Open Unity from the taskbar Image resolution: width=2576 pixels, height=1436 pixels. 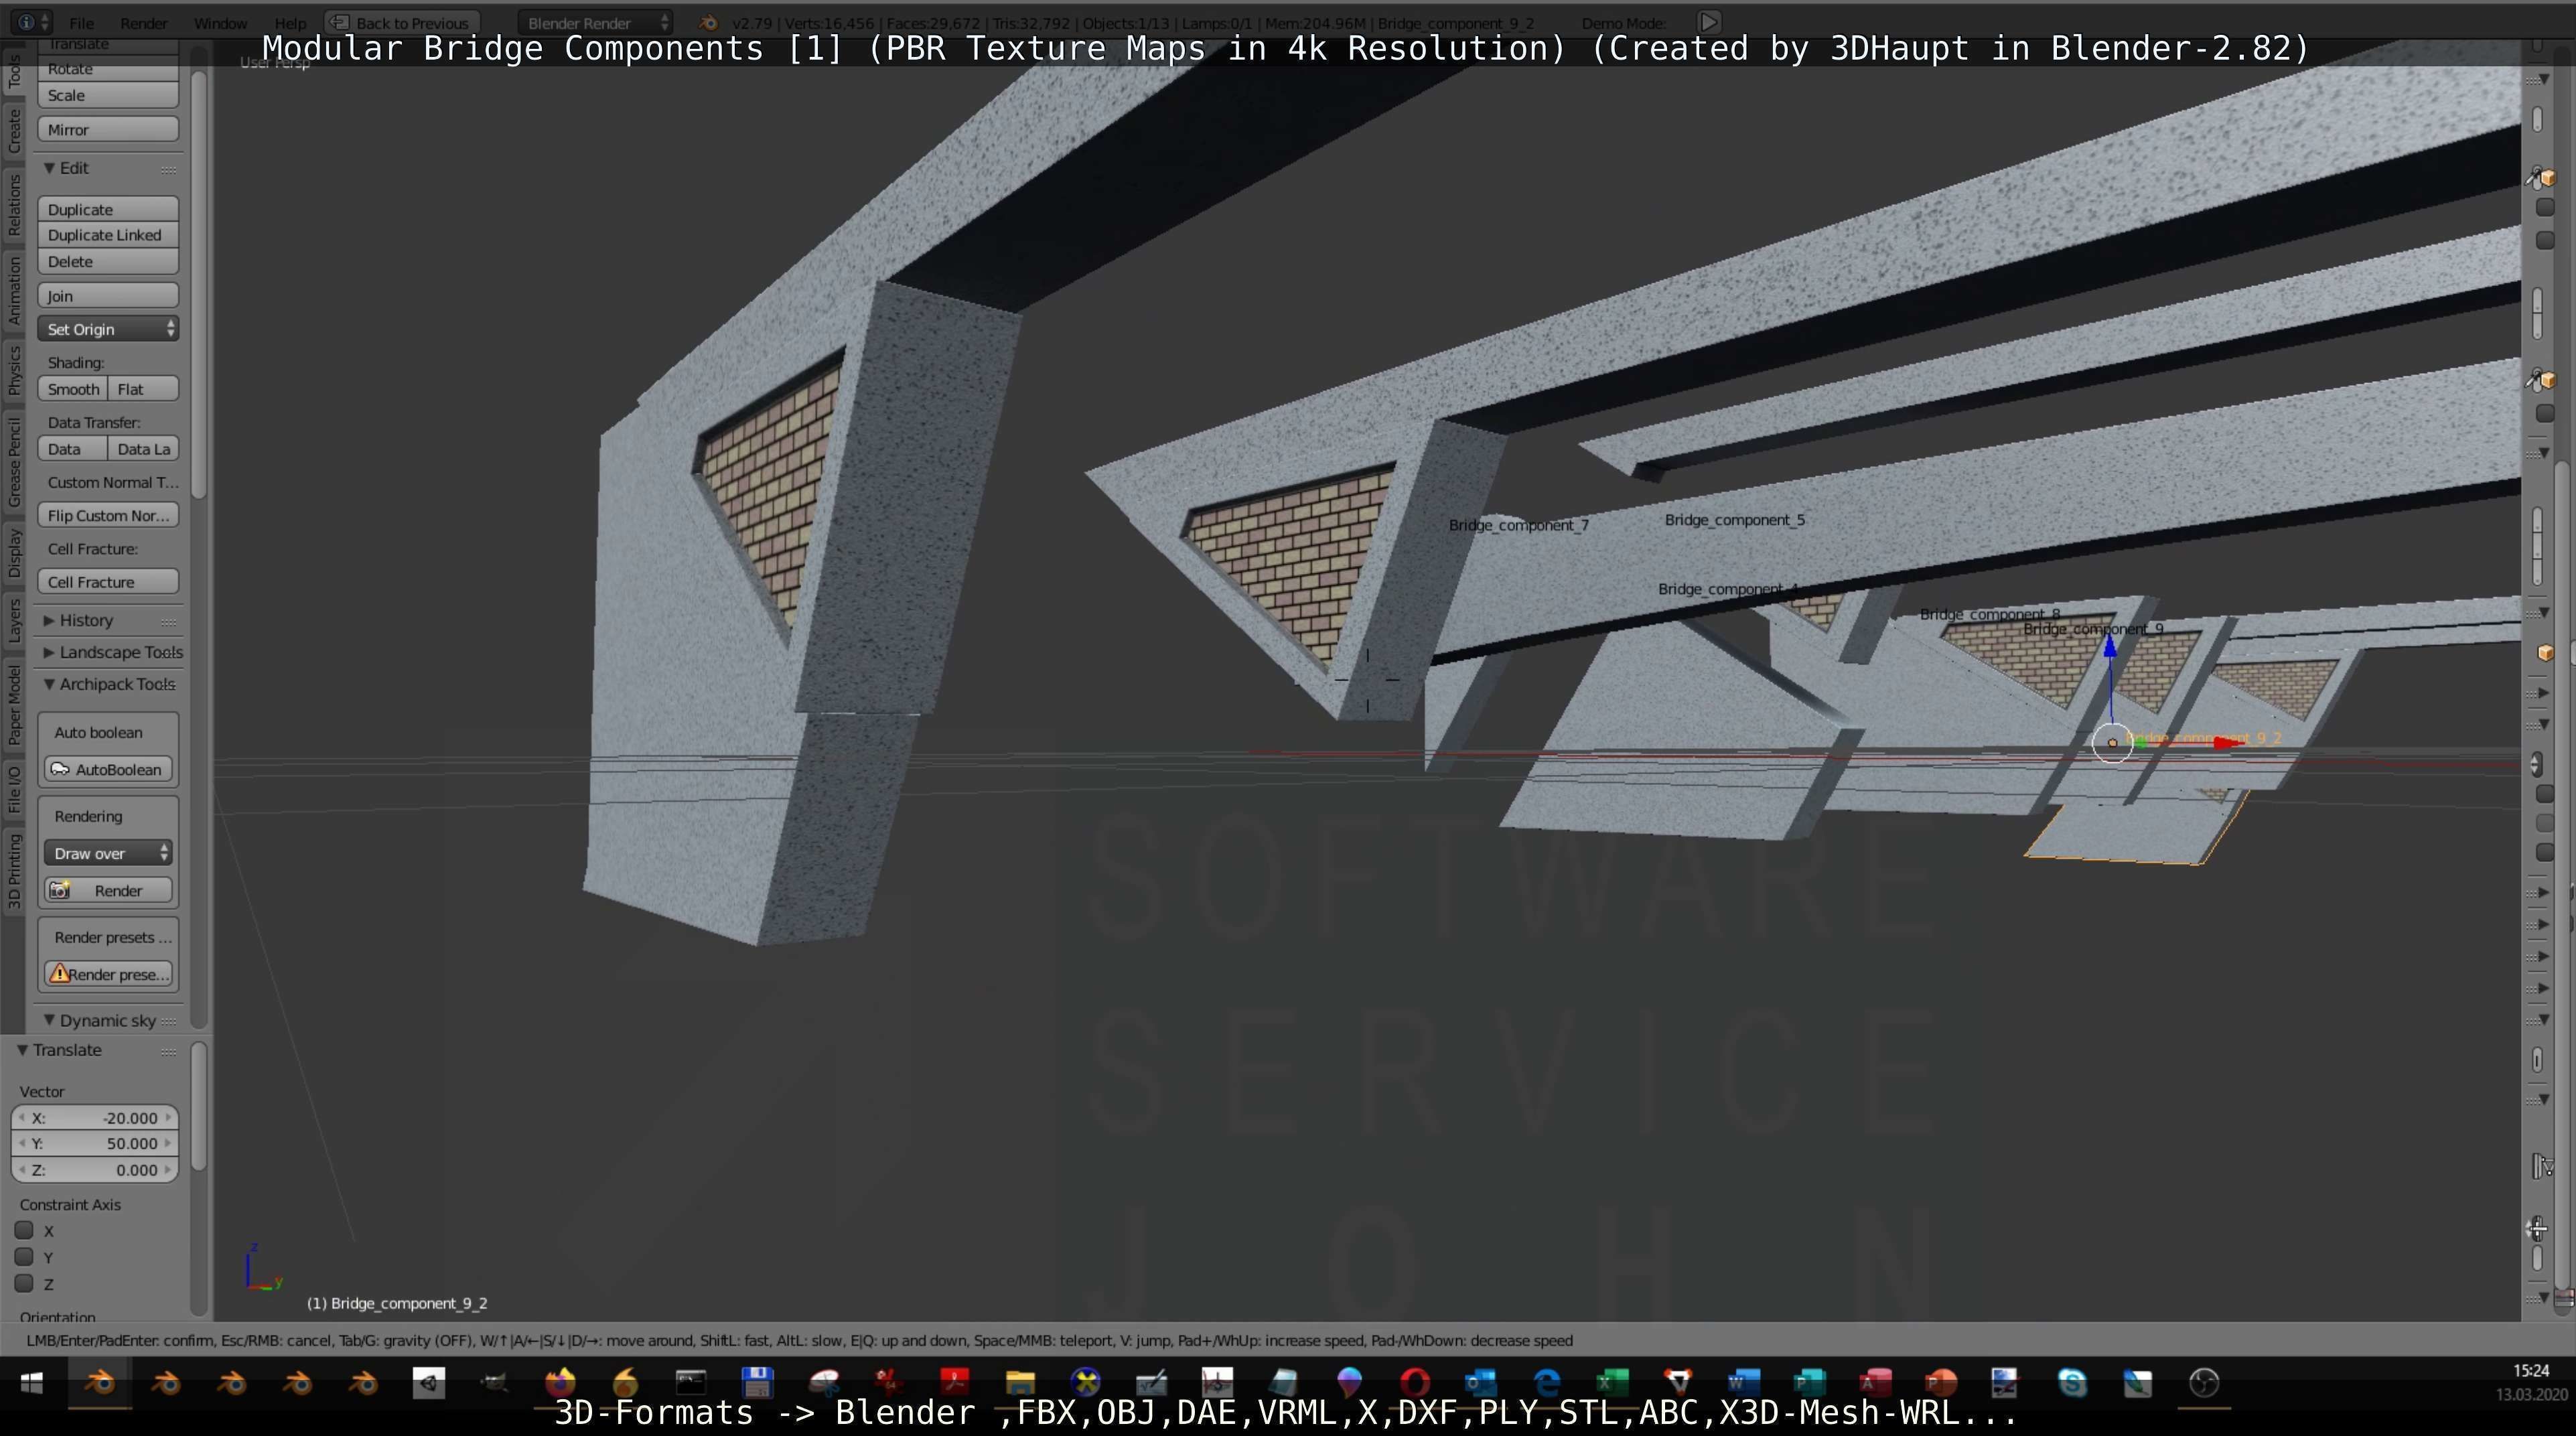coord(429,1383)
